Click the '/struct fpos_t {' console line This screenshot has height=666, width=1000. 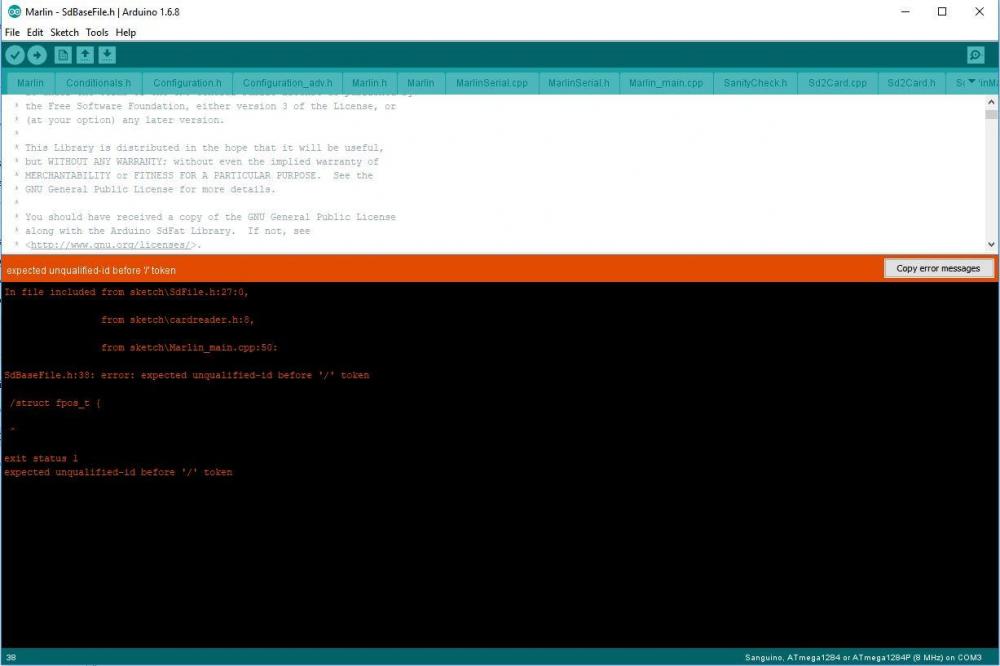point(55,403)
